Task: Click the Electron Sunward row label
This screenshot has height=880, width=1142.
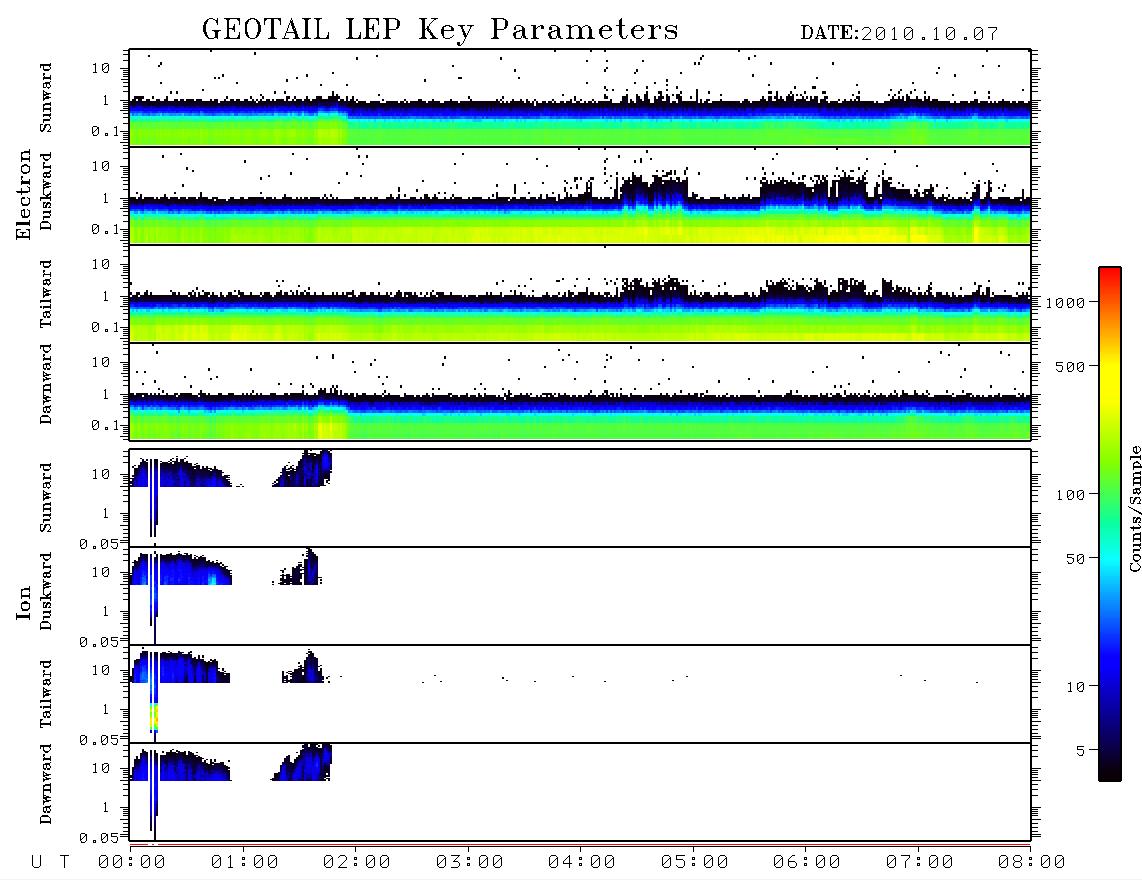Action: (x=46, y=98)
